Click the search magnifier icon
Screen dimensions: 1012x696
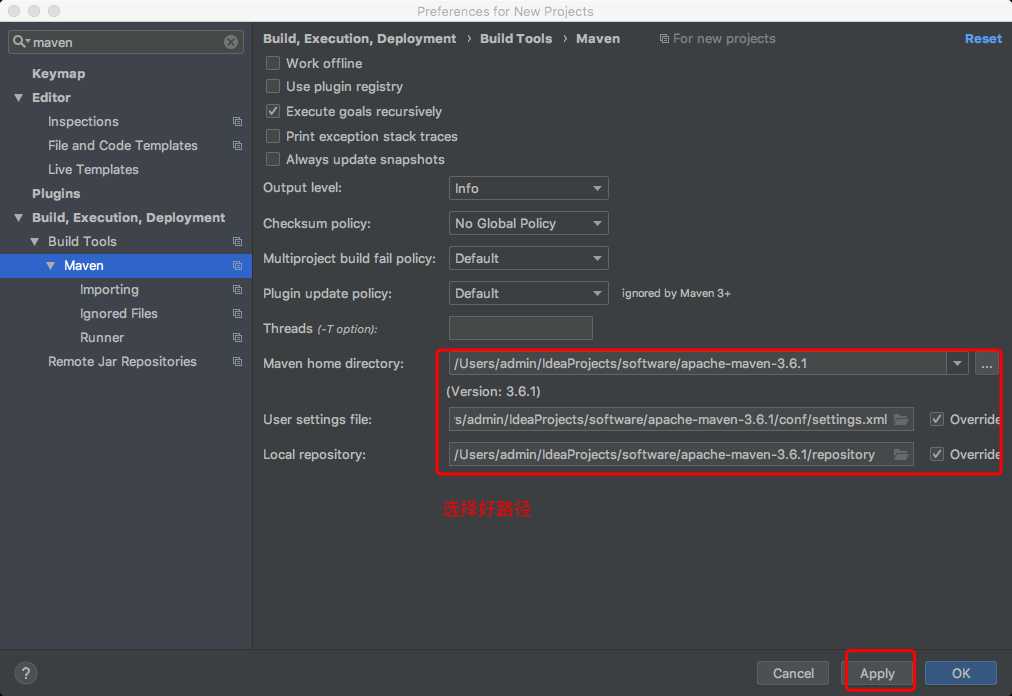20,41
